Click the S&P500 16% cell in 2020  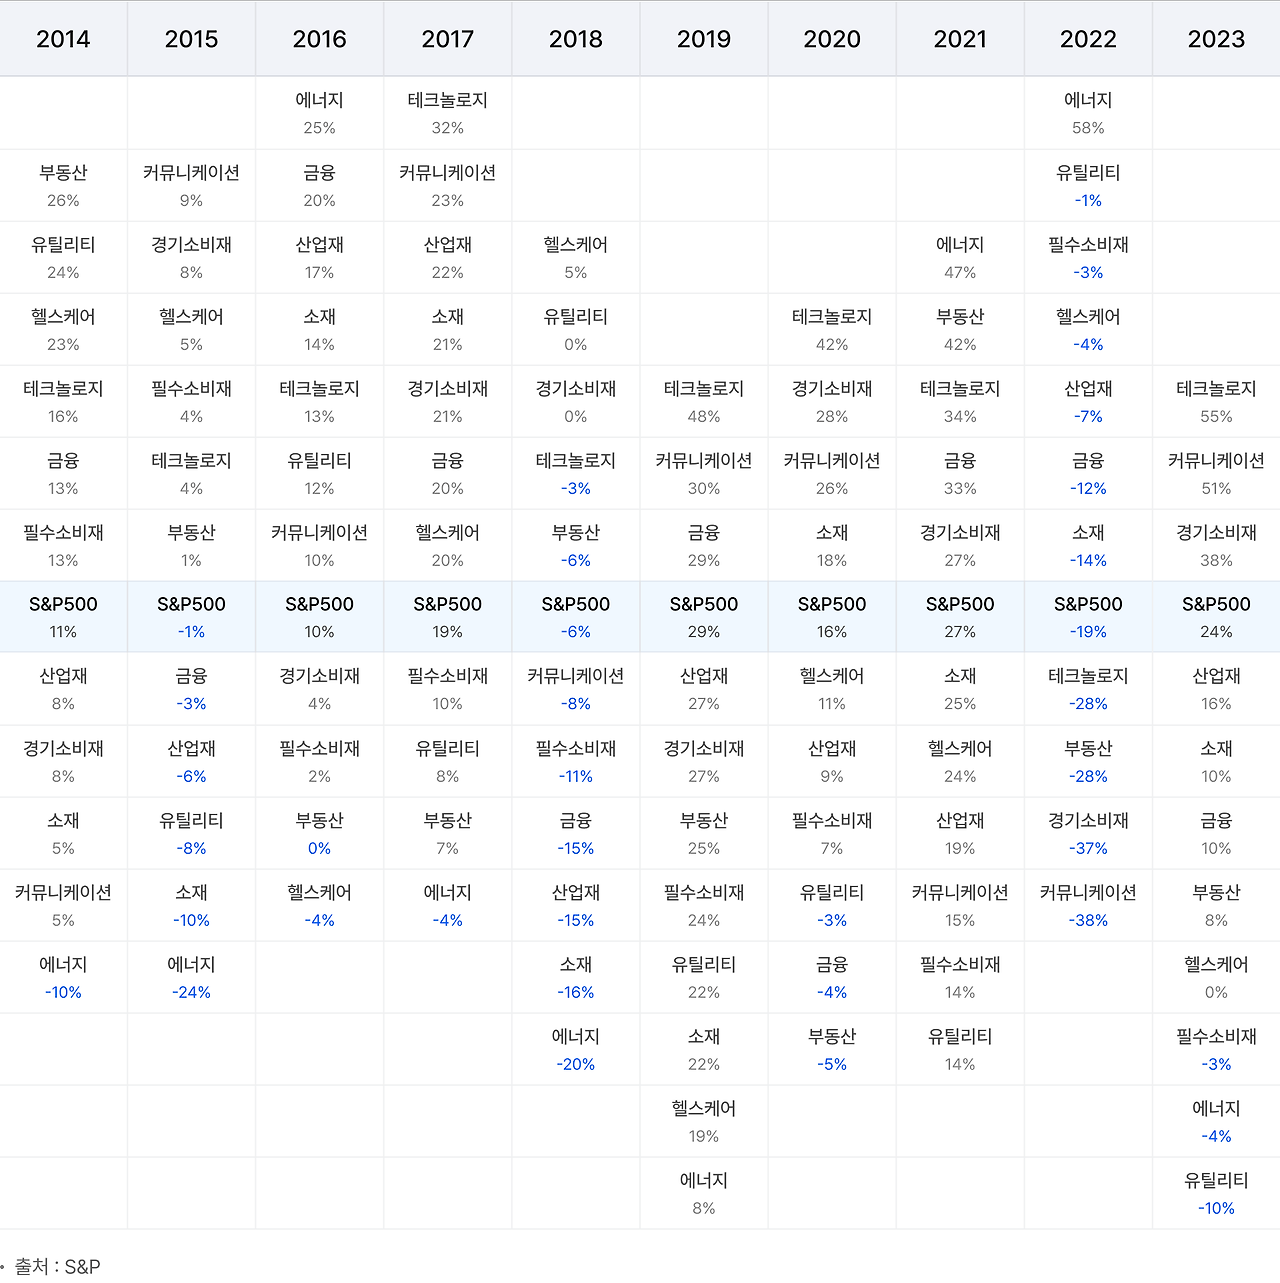[831, 617]
